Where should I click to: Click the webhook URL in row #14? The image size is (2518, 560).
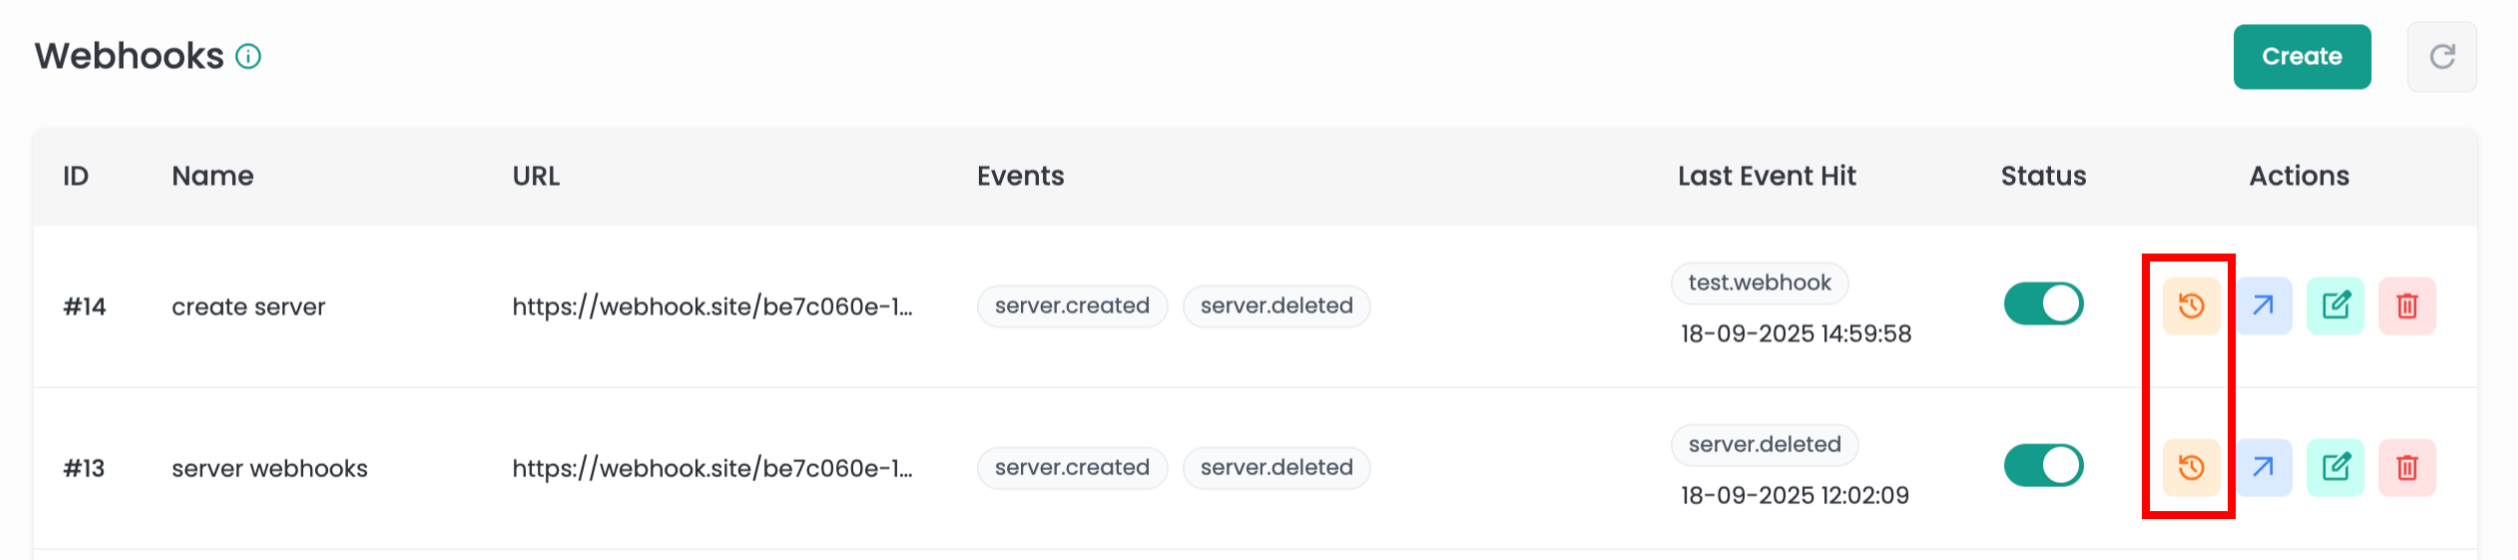(x=712, y=307)
